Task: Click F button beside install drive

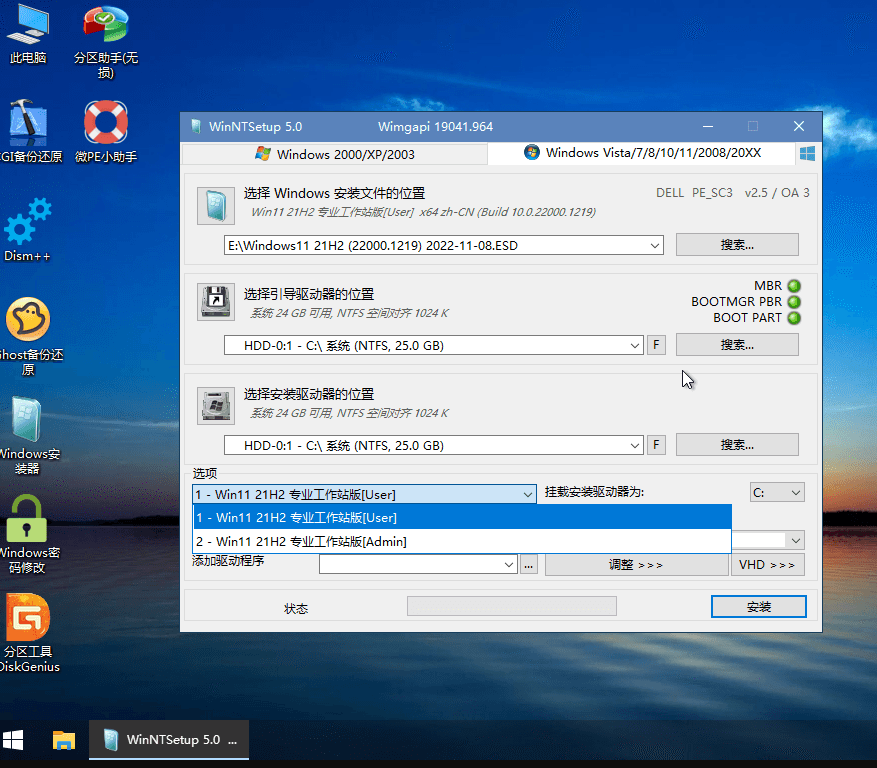Action: click(656, 445)
